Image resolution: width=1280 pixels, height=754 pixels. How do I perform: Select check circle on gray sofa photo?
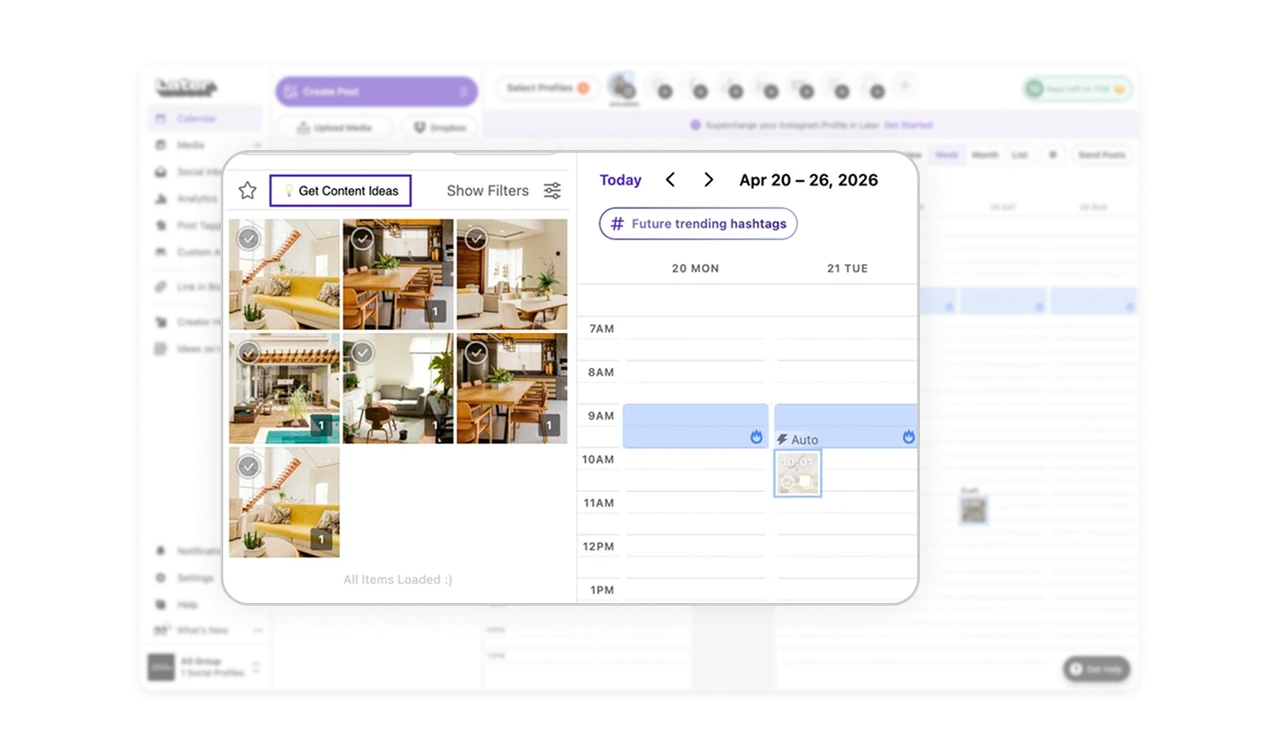pyautogui.click(x=363, y=352)
